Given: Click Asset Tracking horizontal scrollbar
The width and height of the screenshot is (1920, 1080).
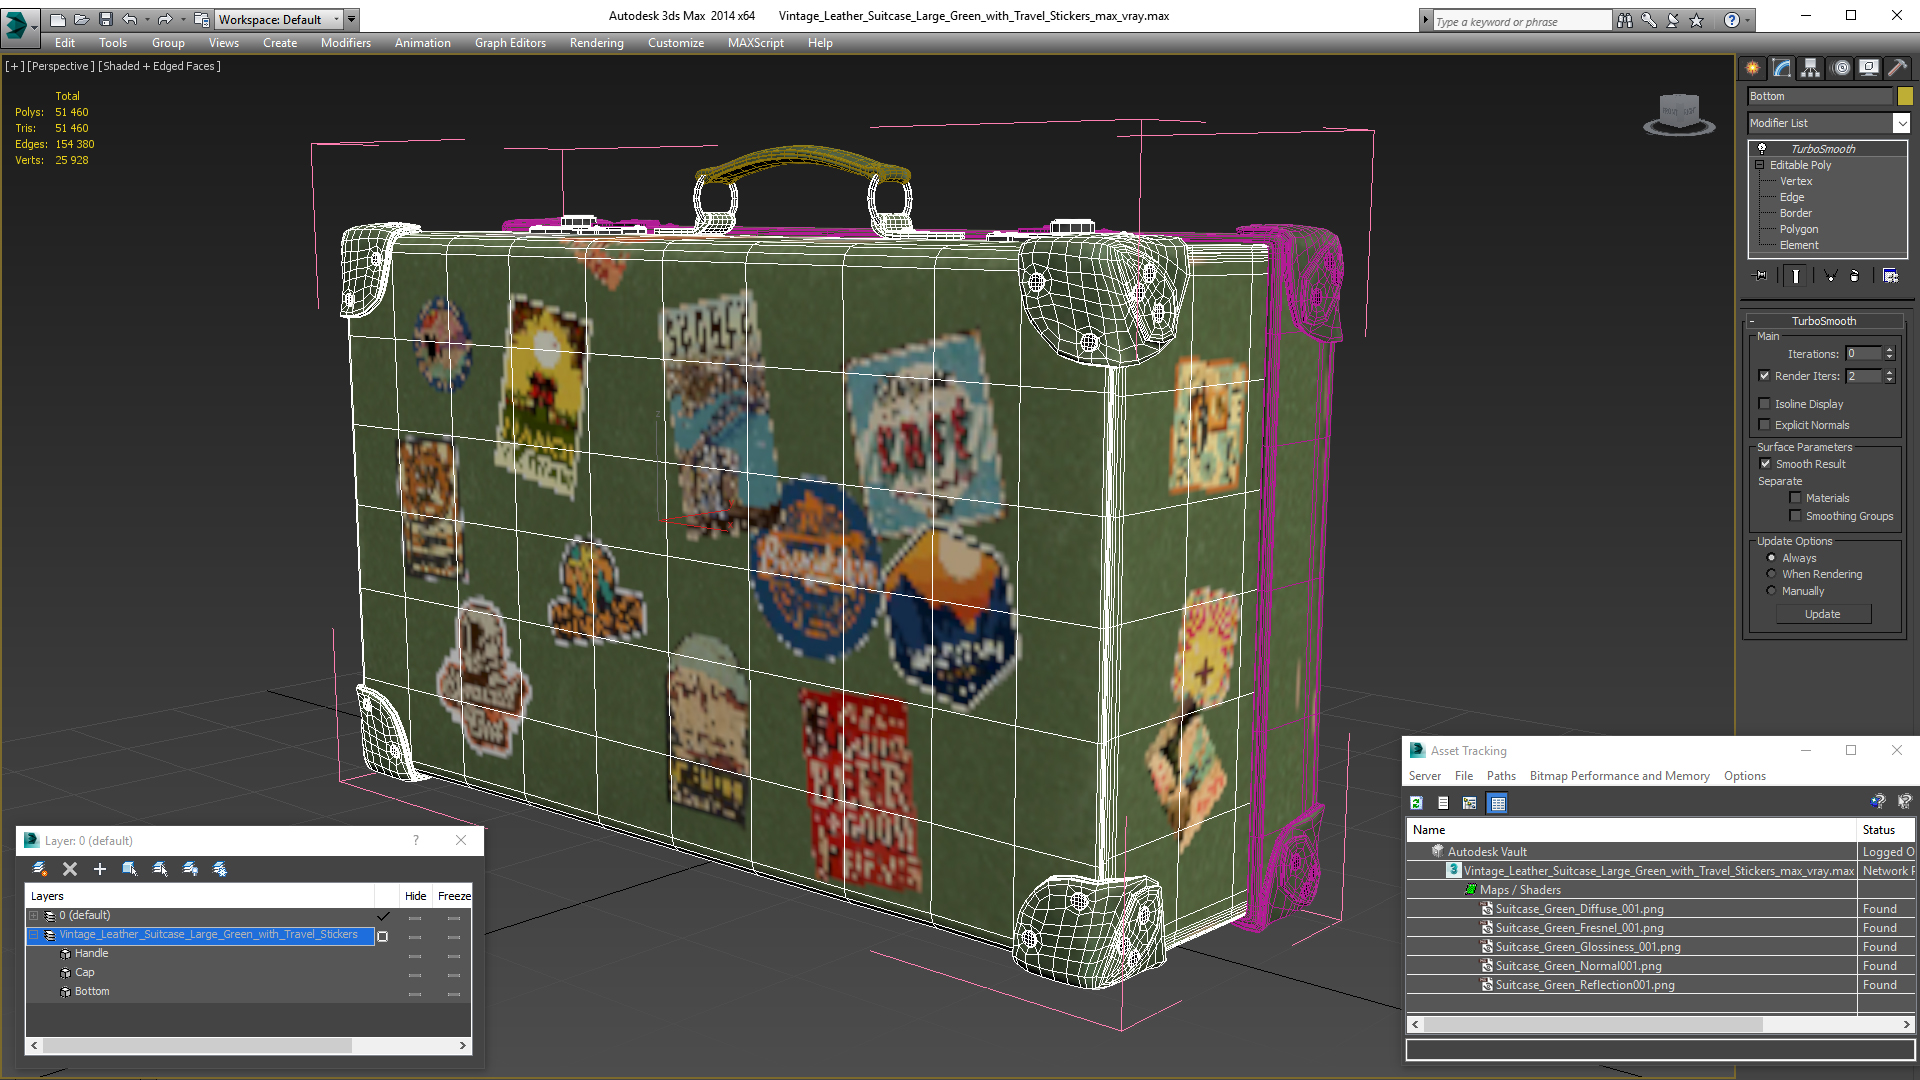Looking at the screenshot, I should coord(1593,1024).
